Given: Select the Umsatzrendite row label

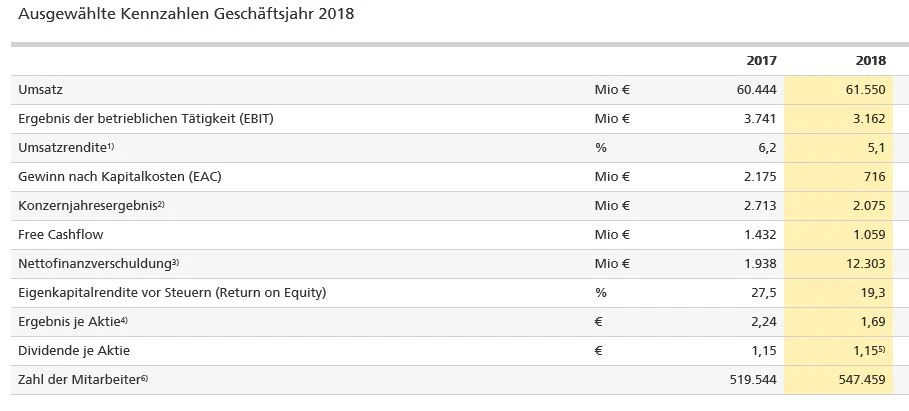Looking at the screenshot, I should [62, 148].
